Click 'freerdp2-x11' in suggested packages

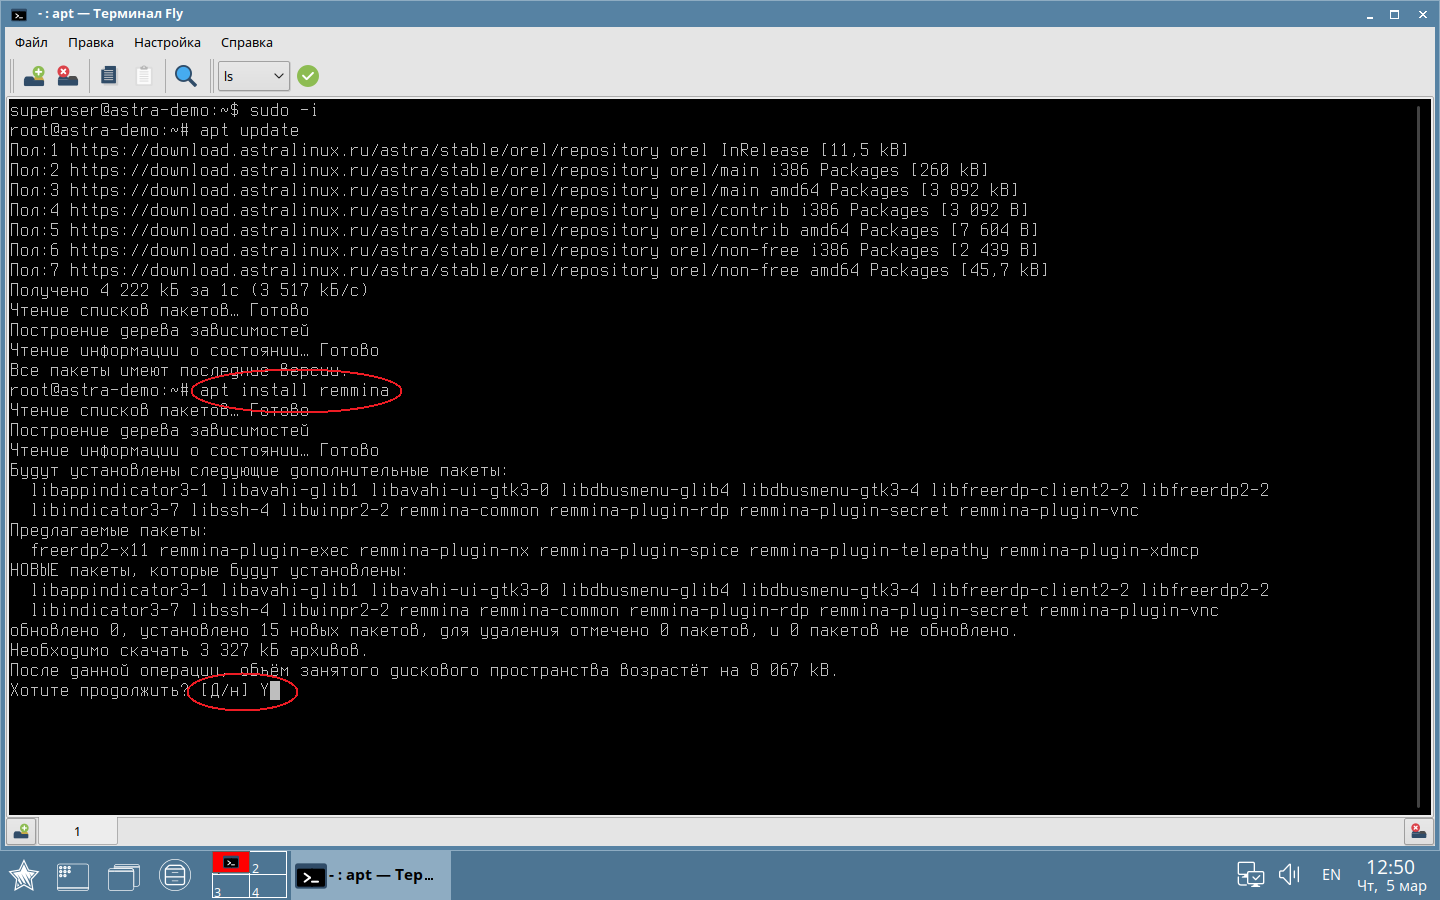tap(90, 550)
